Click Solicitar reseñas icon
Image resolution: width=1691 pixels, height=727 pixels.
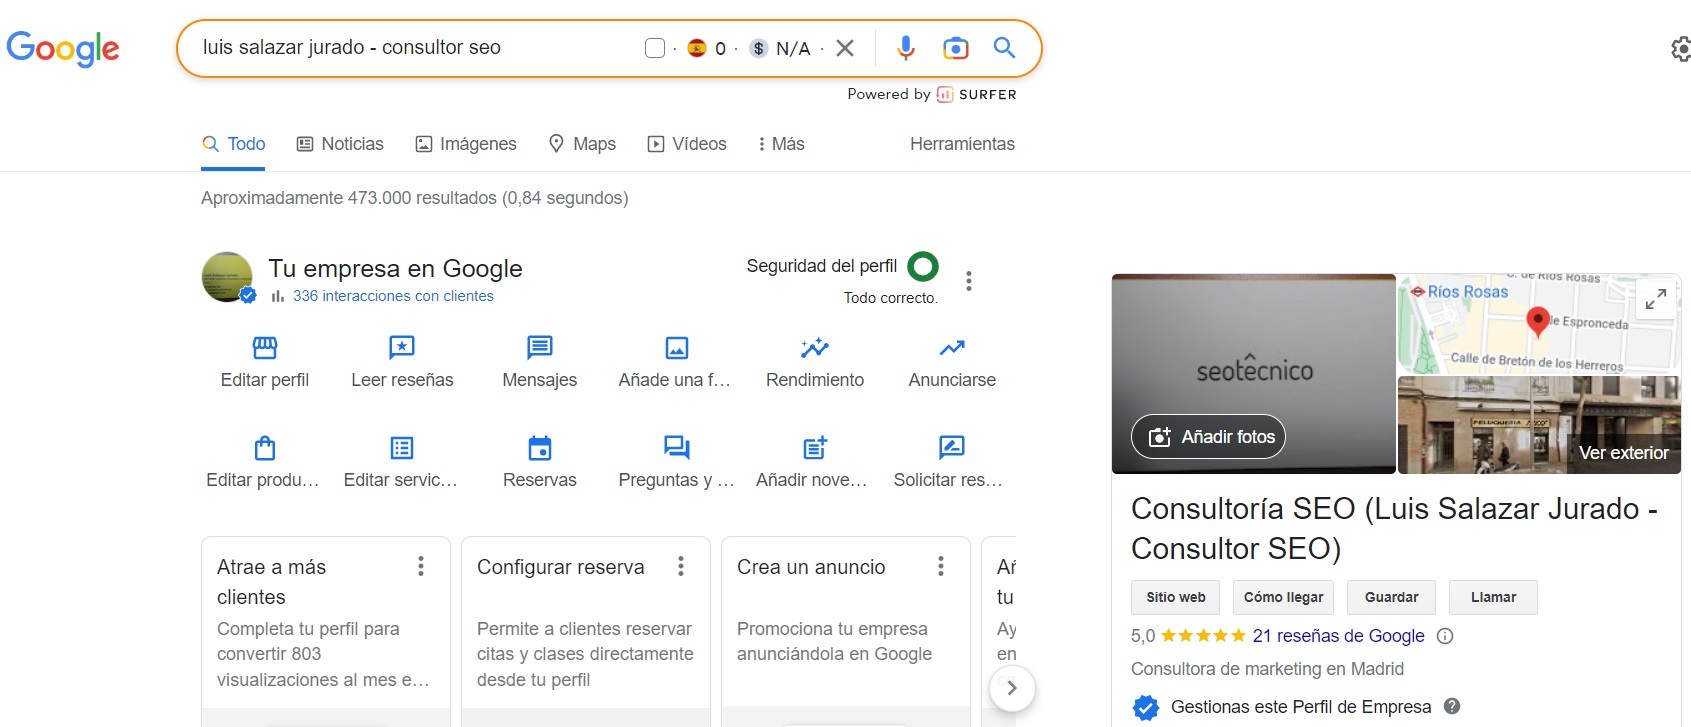tap(952, 447)
